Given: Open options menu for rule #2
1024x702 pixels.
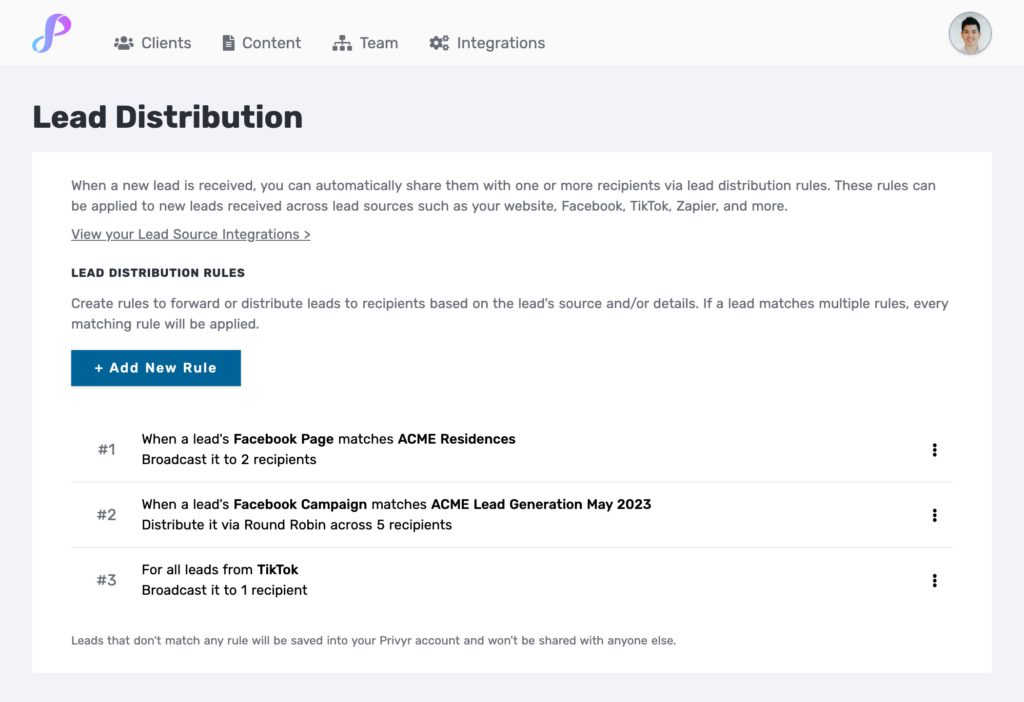Looking at the screenshot, I should point(935,515).
